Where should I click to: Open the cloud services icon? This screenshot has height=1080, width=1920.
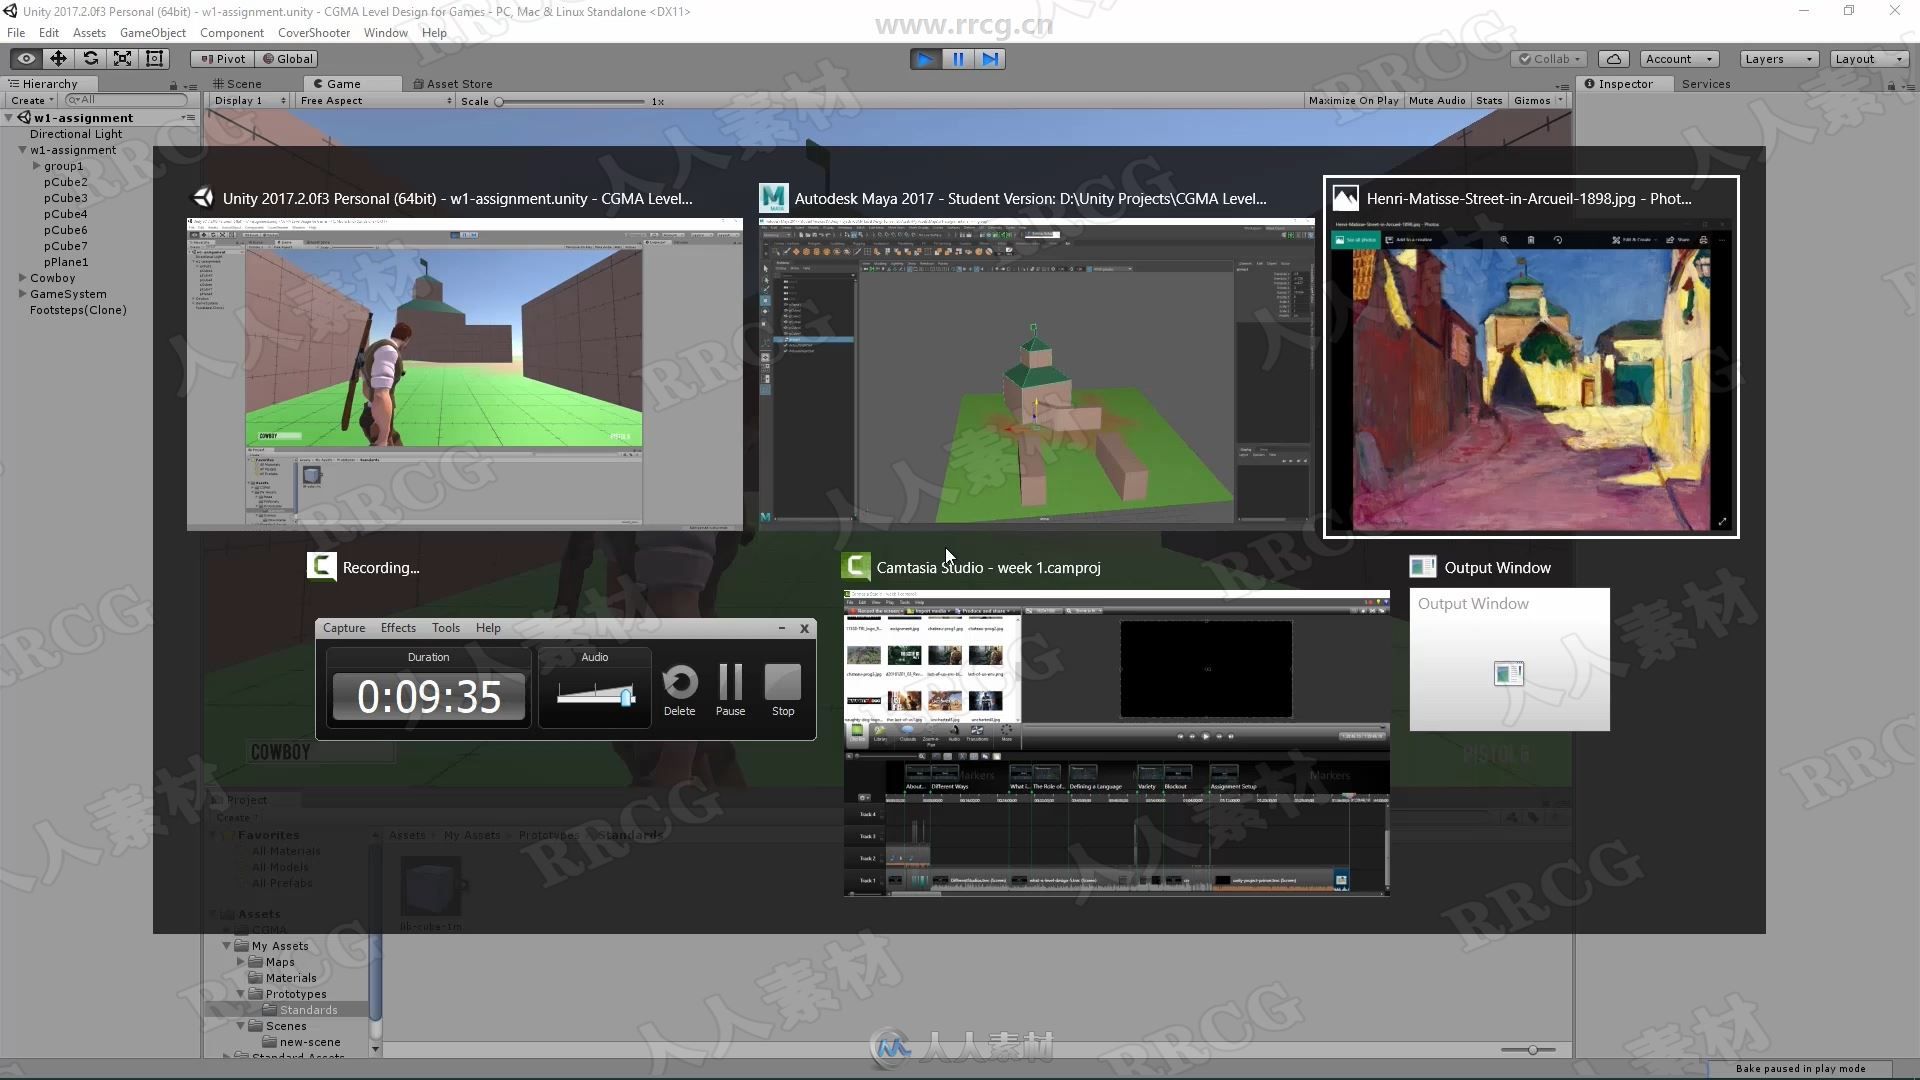point(1613,59)
